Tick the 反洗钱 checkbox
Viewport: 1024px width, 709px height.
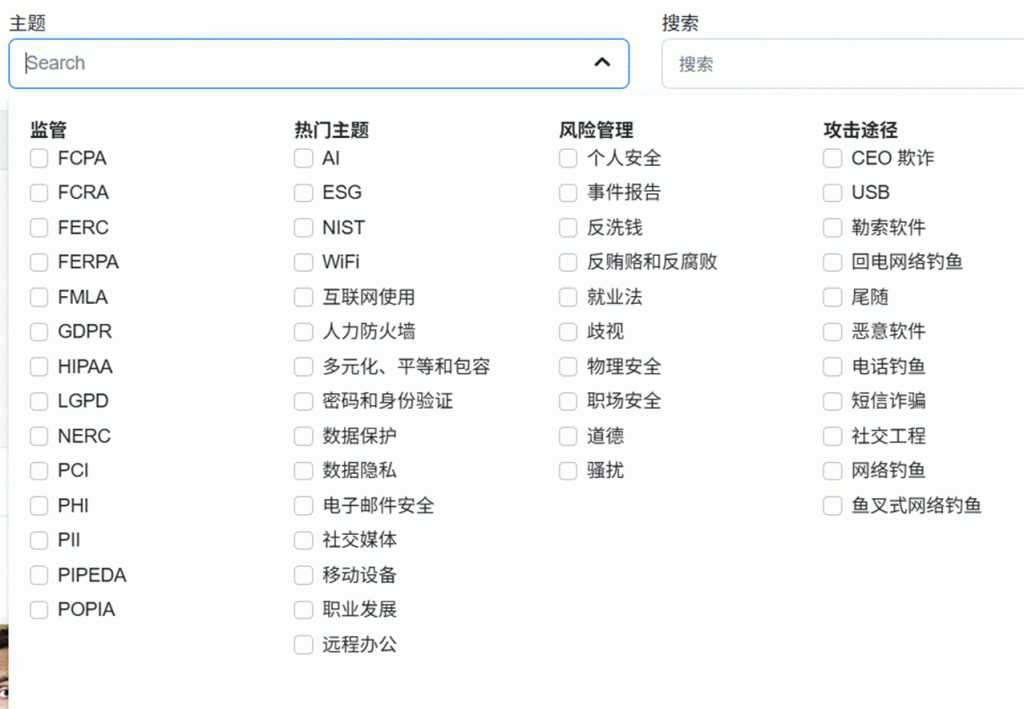coord(568,228)
